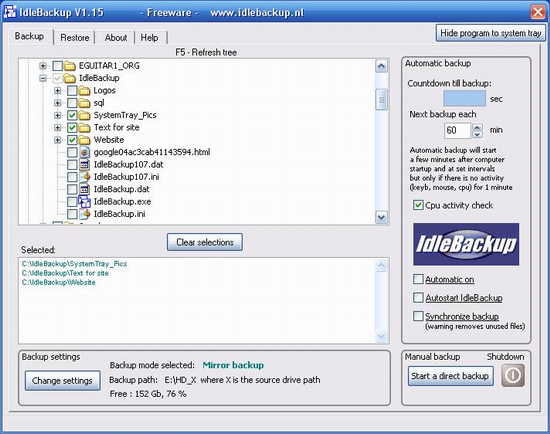Expand the Text for site tree node
Viewport: 550px width, 434px height.
click(58, 127)
